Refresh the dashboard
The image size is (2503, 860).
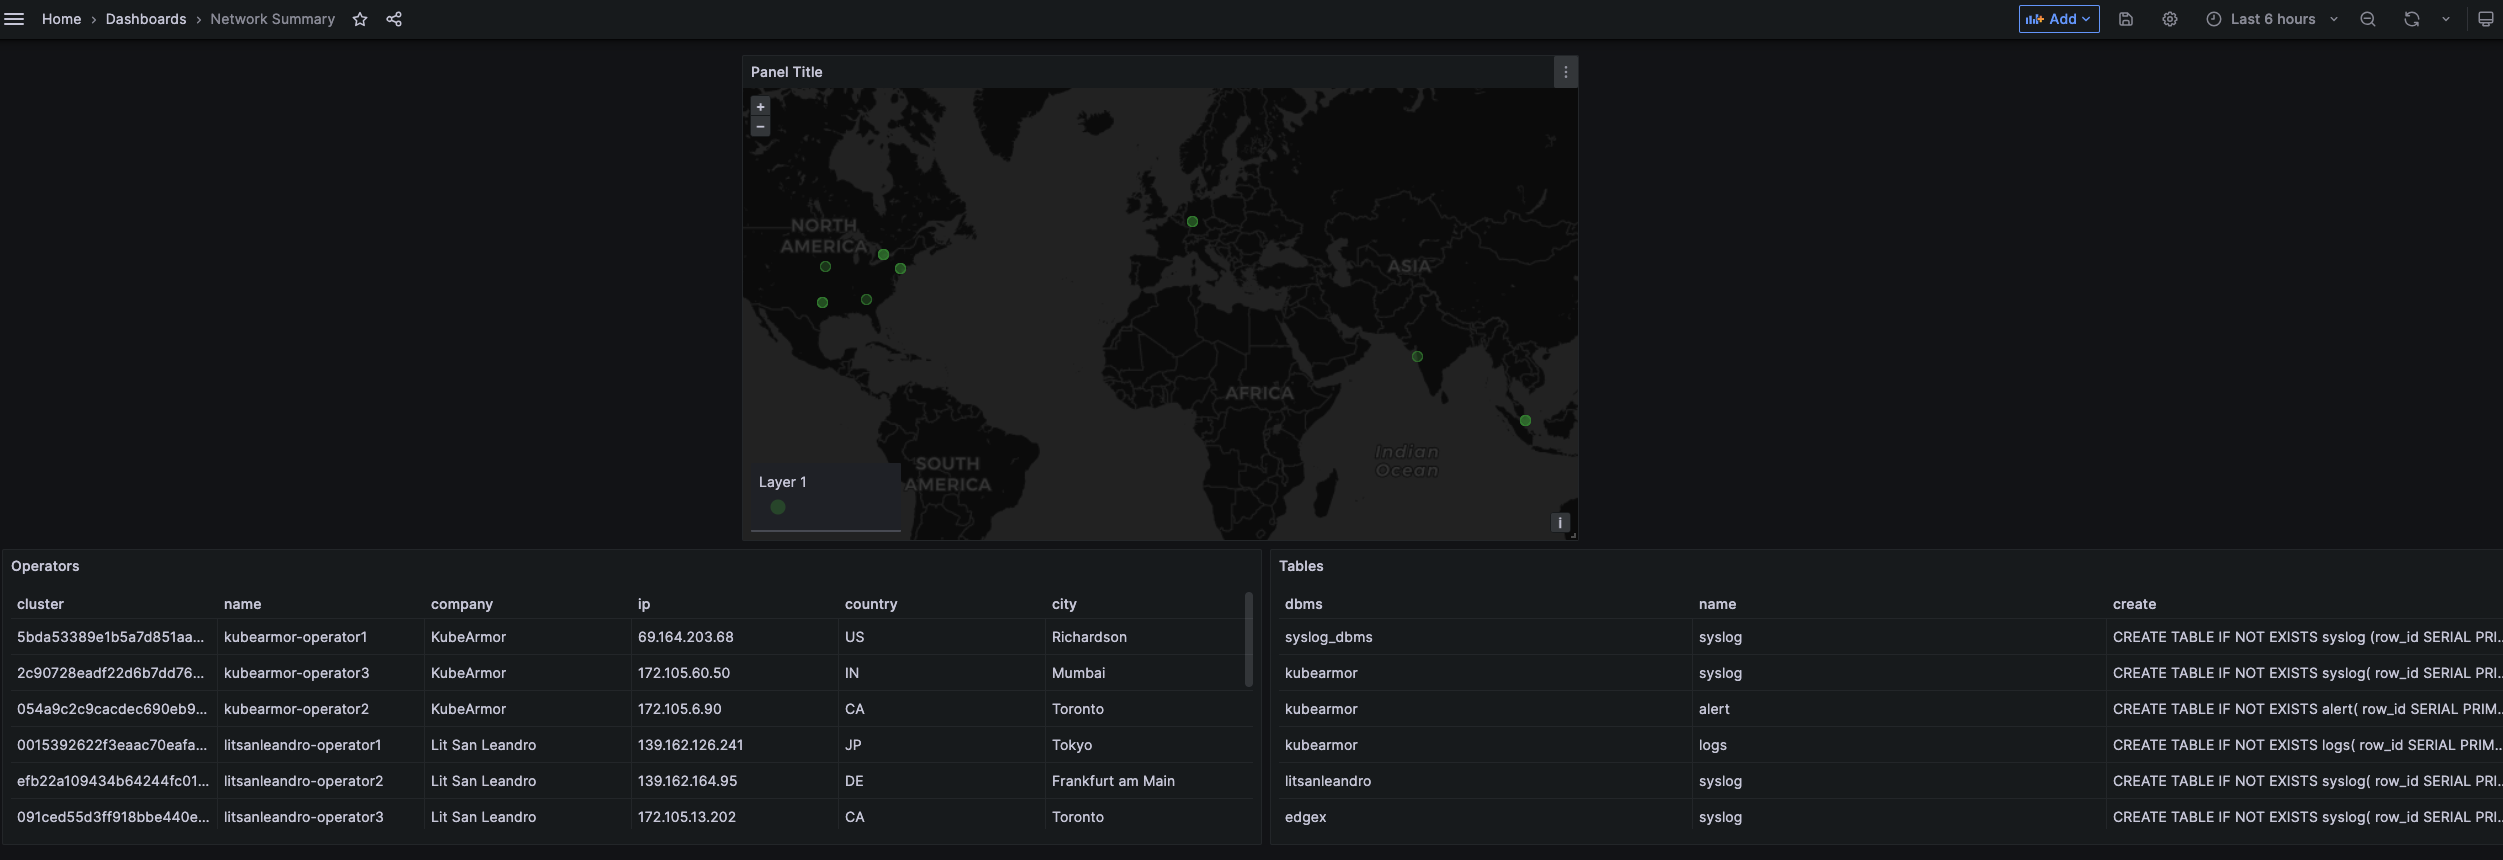(x=2412, y=19)
